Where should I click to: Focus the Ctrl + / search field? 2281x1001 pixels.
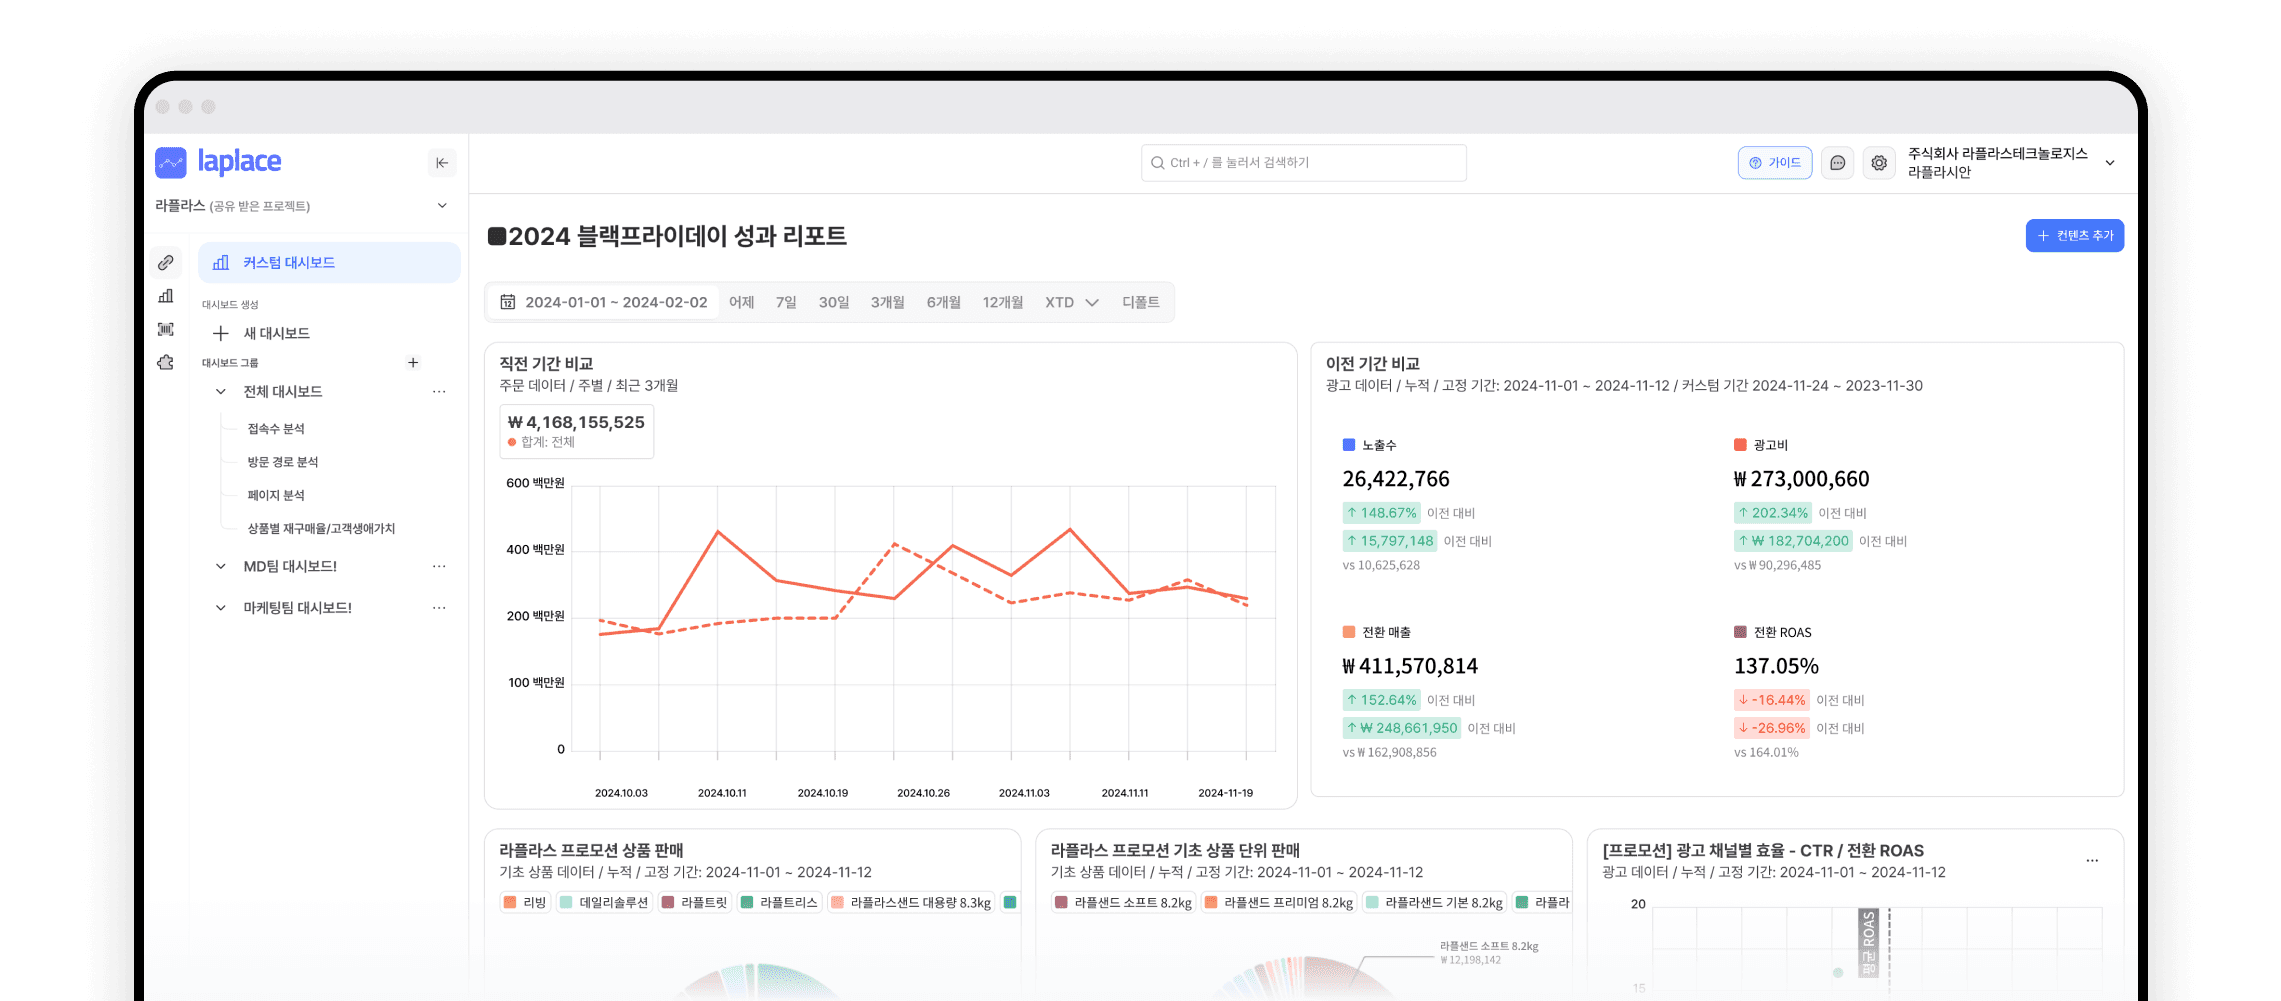coord(1304,163)
